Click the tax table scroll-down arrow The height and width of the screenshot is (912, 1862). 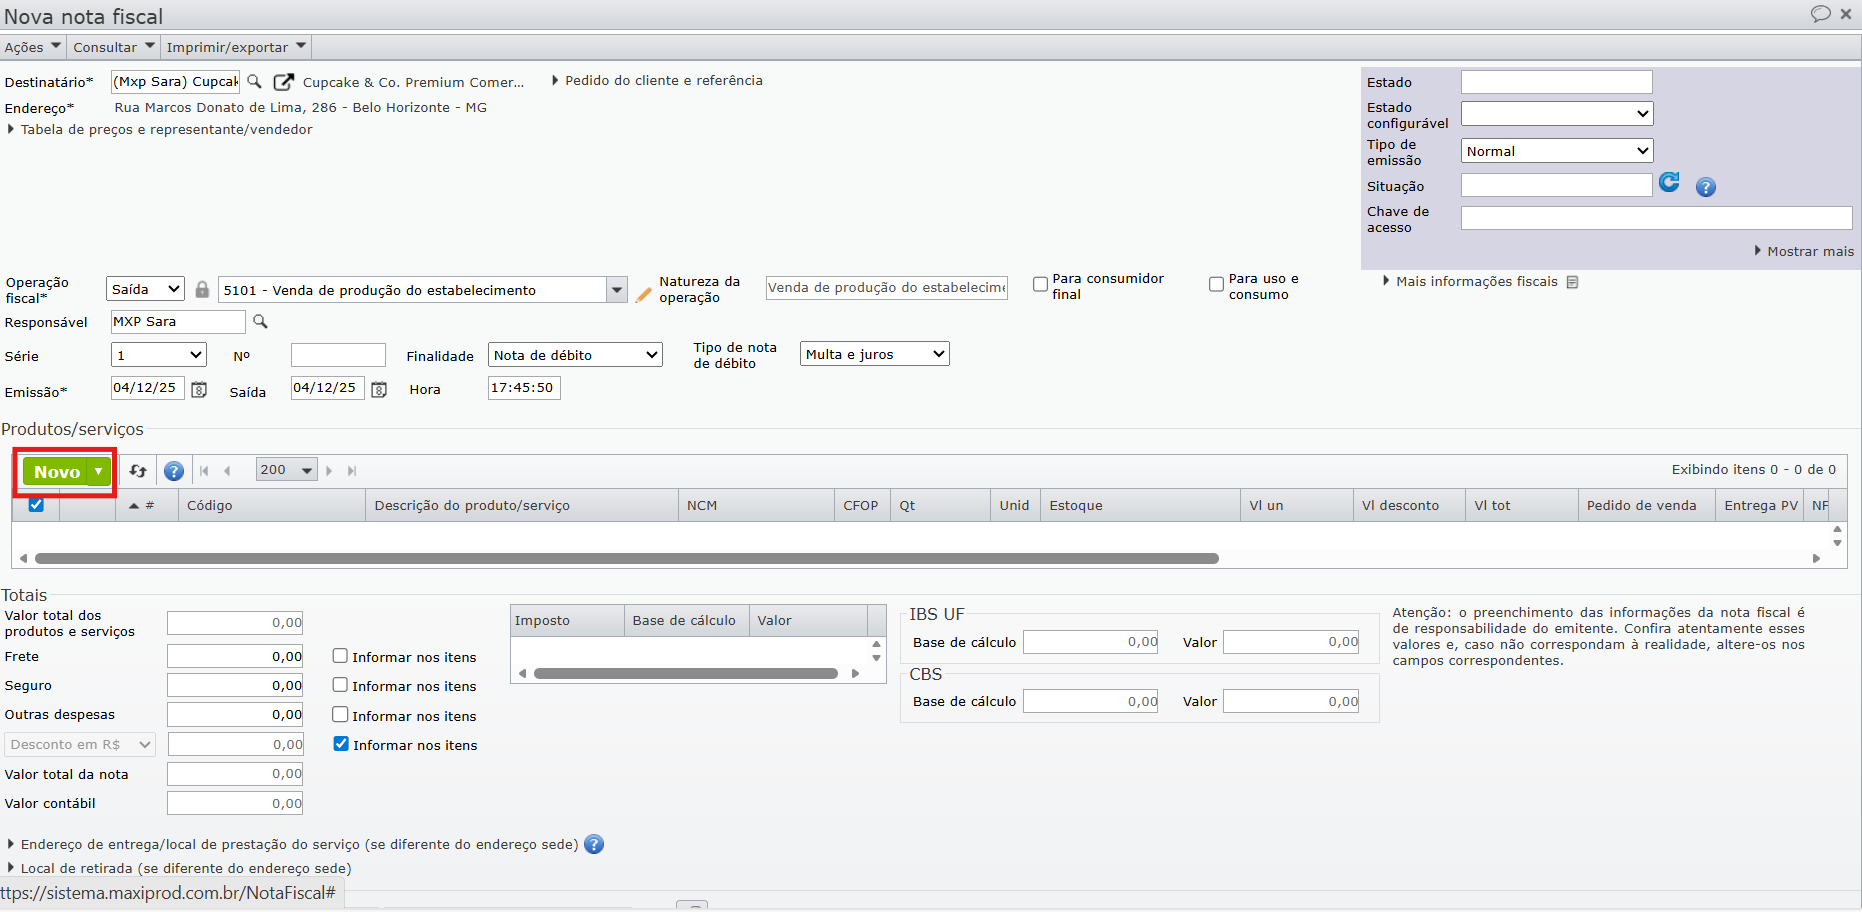click(876, 658)
